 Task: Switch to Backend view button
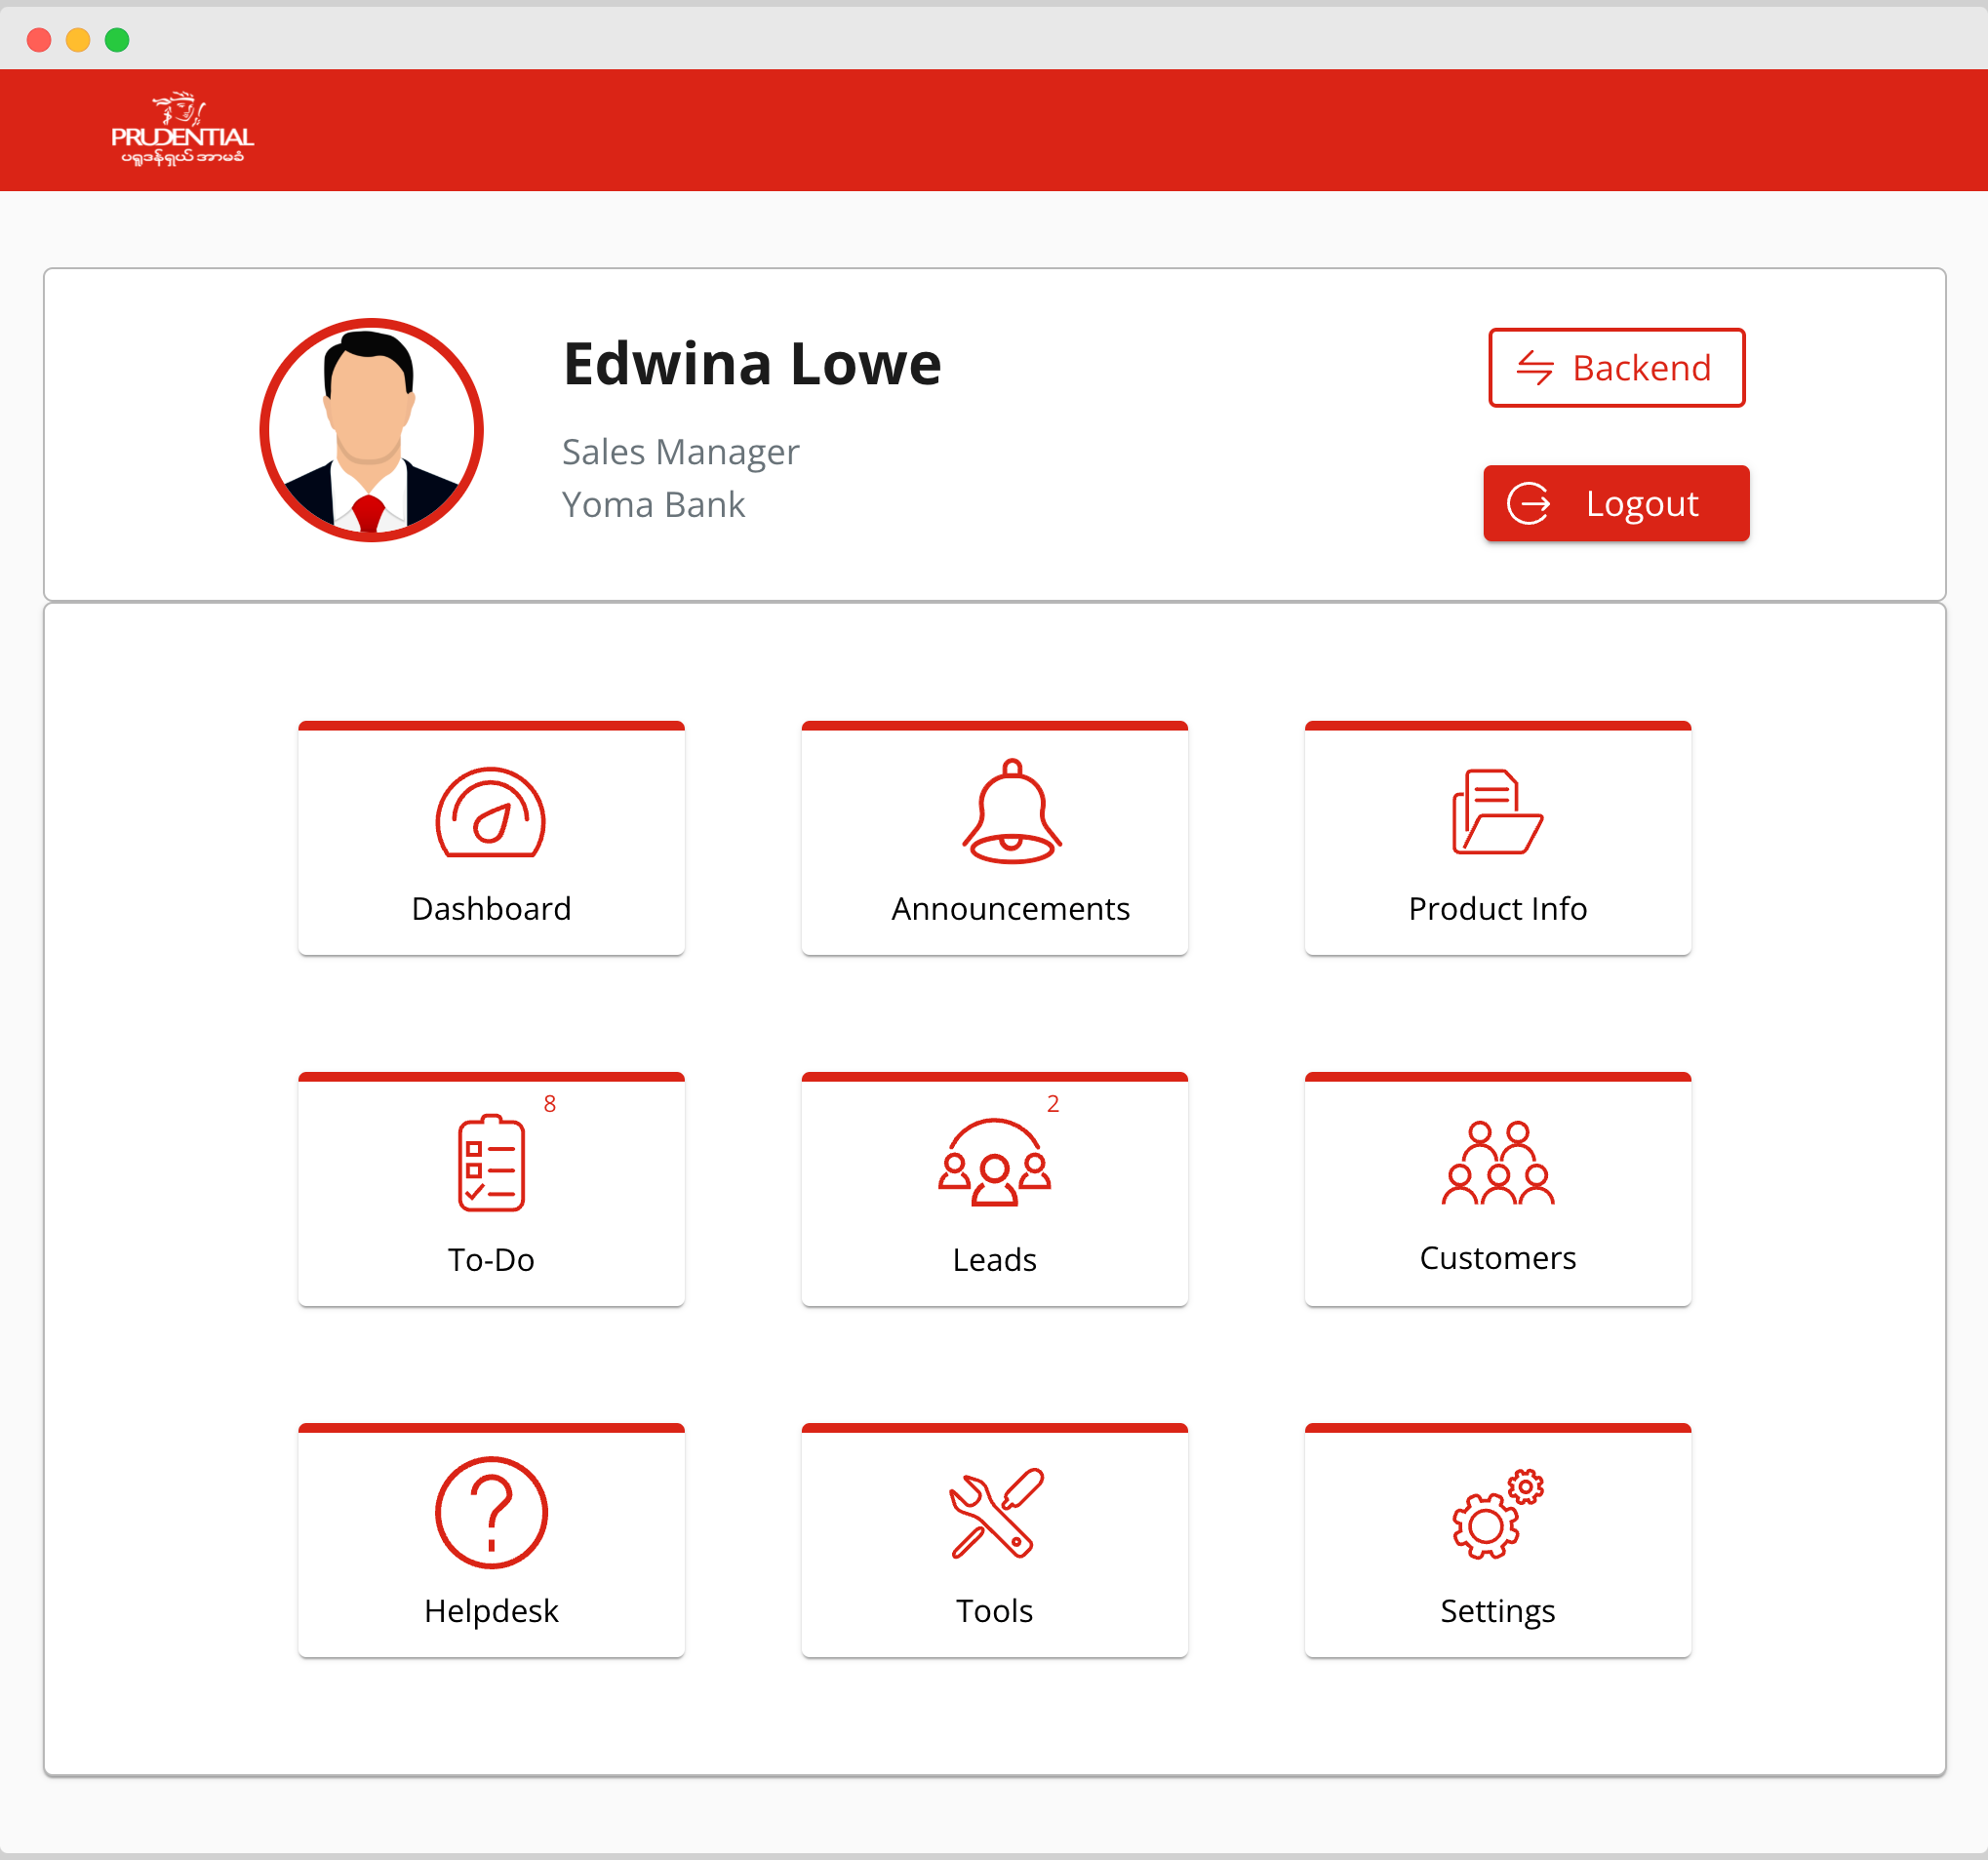tap(1616, 368)
